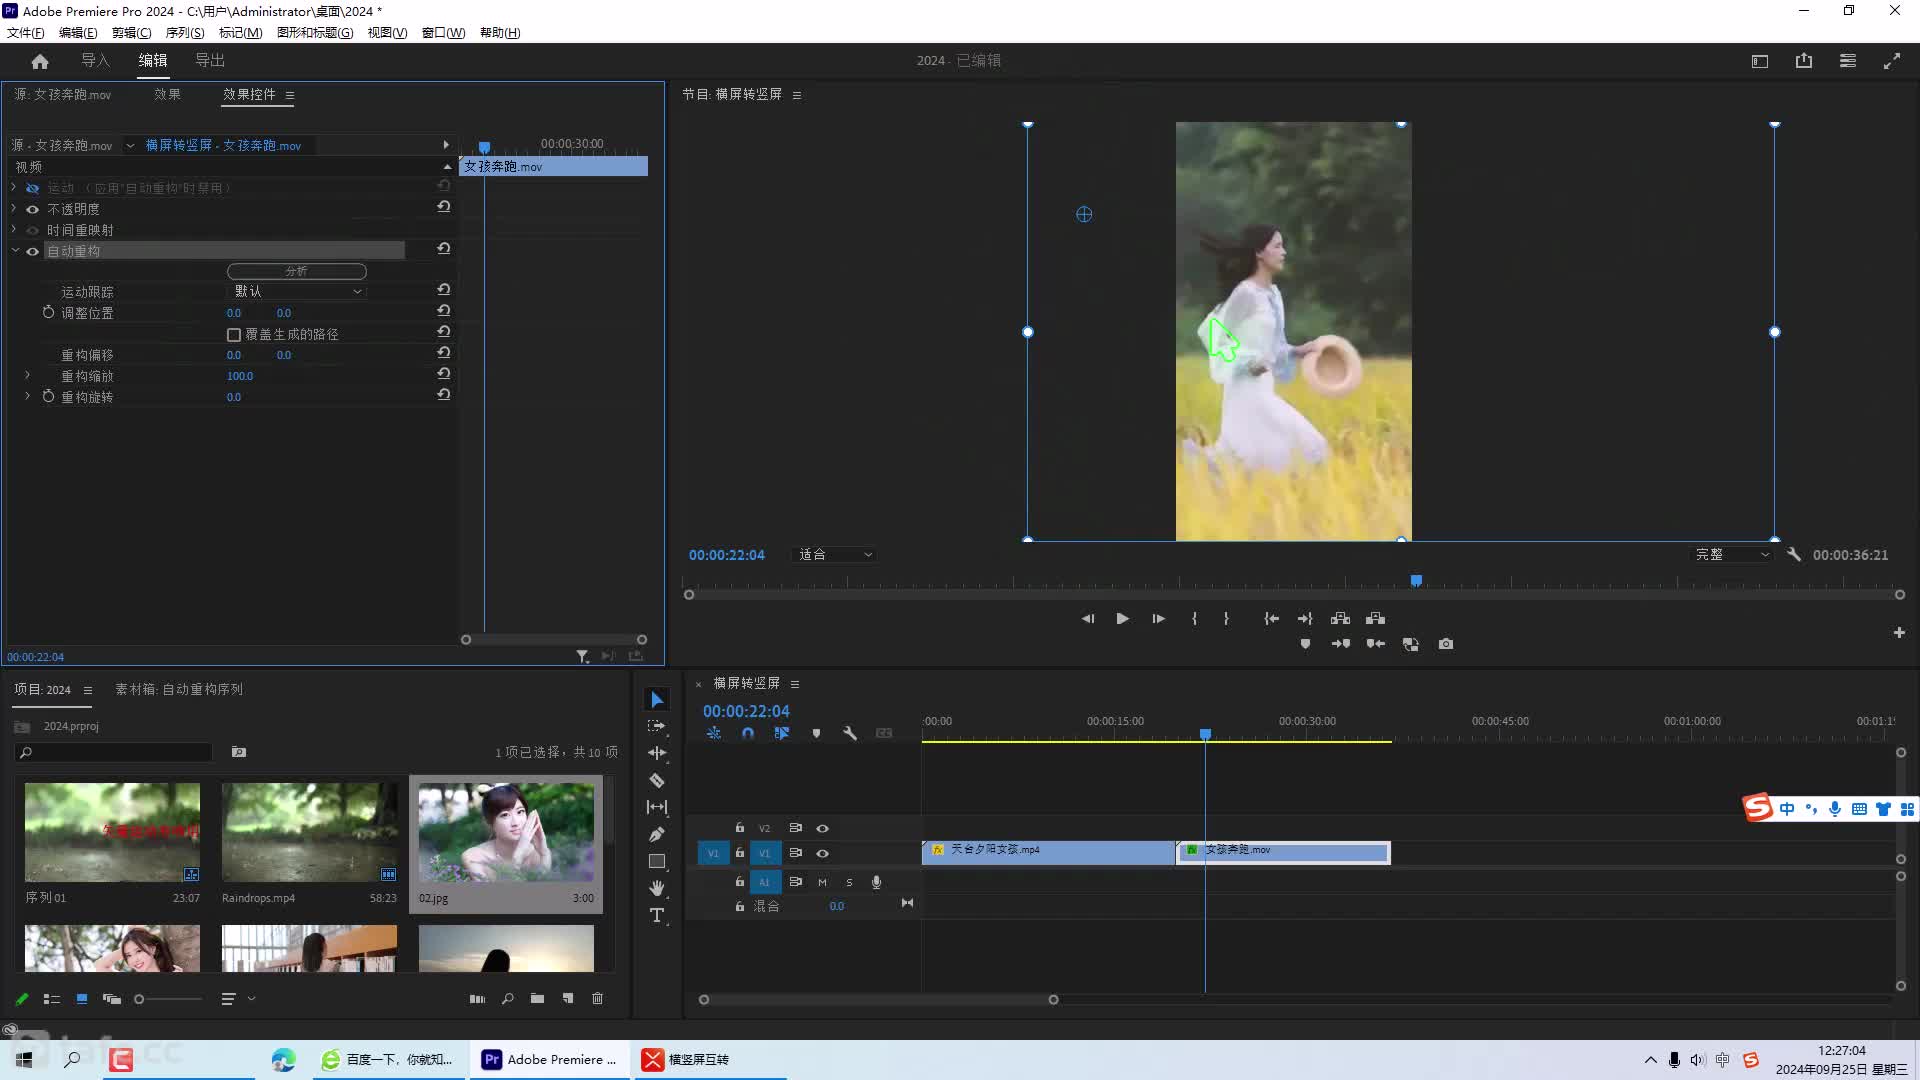Open the button editor plus icon

(1899, 632)
